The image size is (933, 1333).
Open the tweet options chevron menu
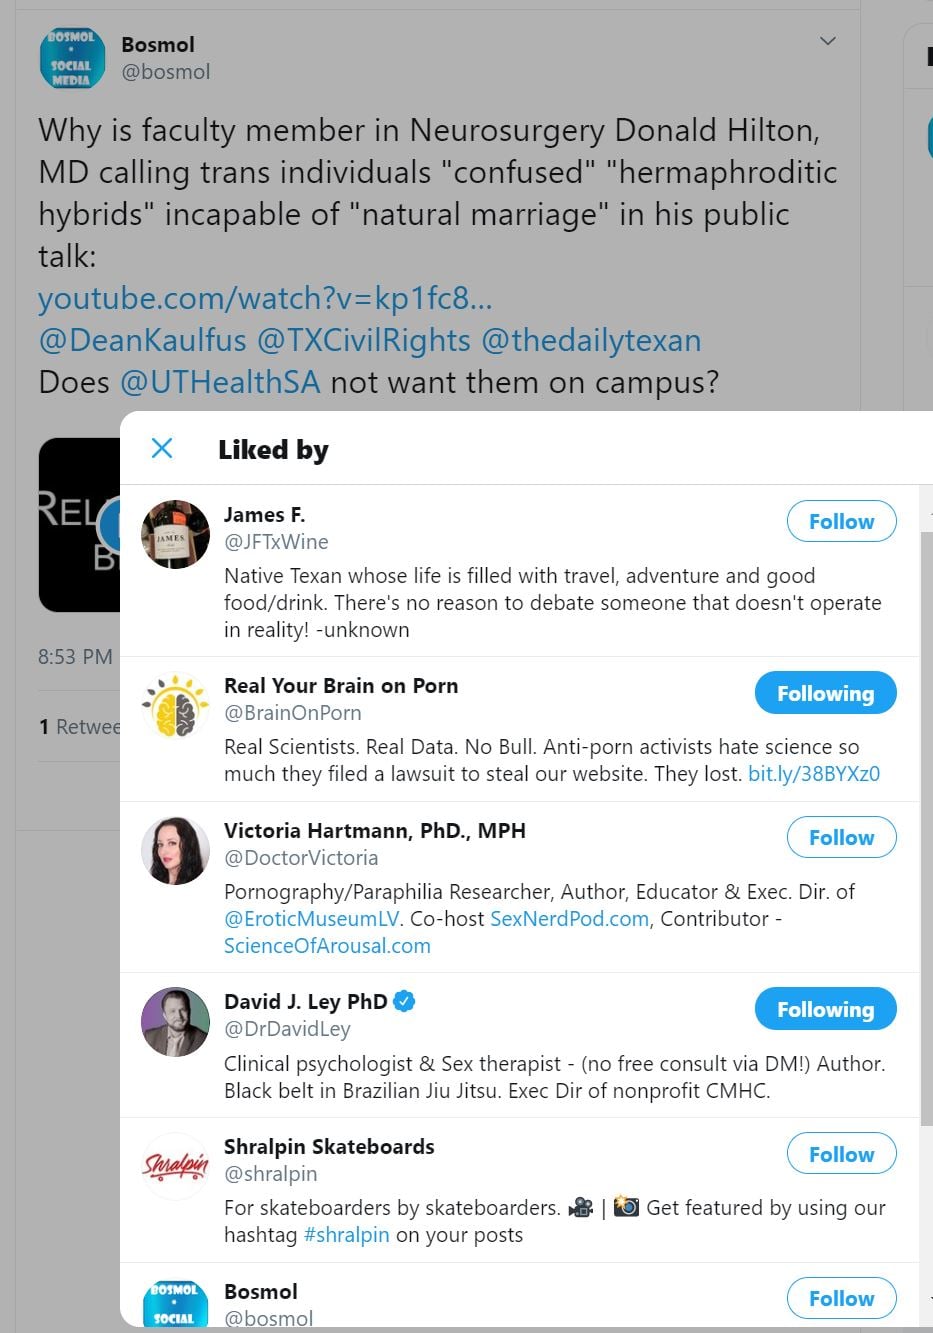(827, 41)
